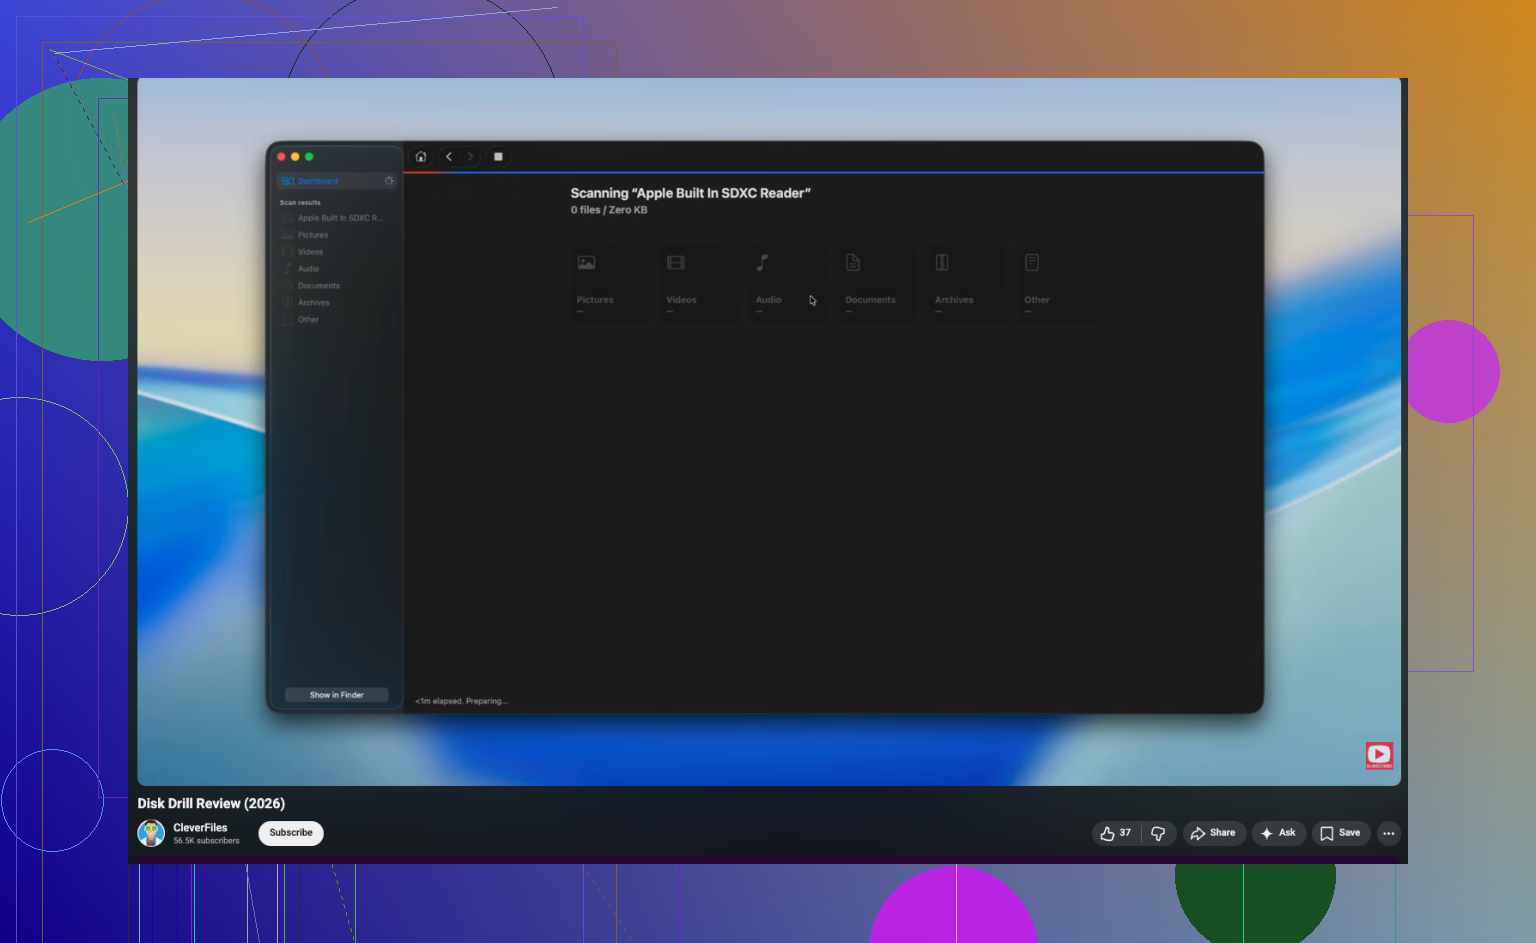The width and height of the screenshot is (1536, 943).
Task: Click the red Subscribe watermark on video
Action: point(1379,755)
